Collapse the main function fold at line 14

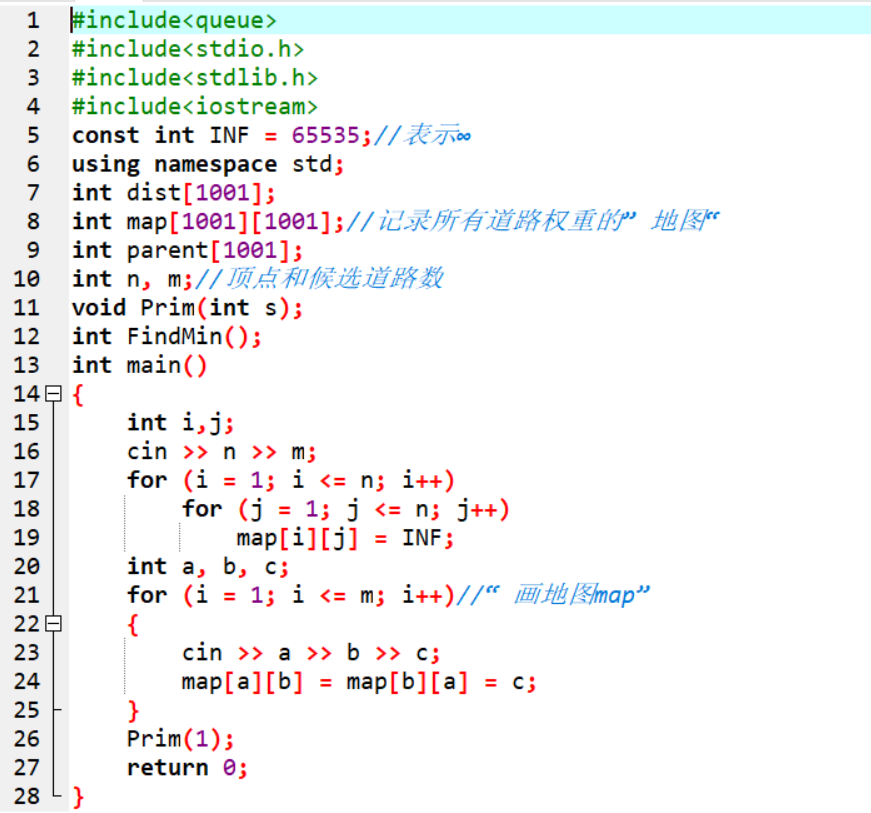click(53, 394)
